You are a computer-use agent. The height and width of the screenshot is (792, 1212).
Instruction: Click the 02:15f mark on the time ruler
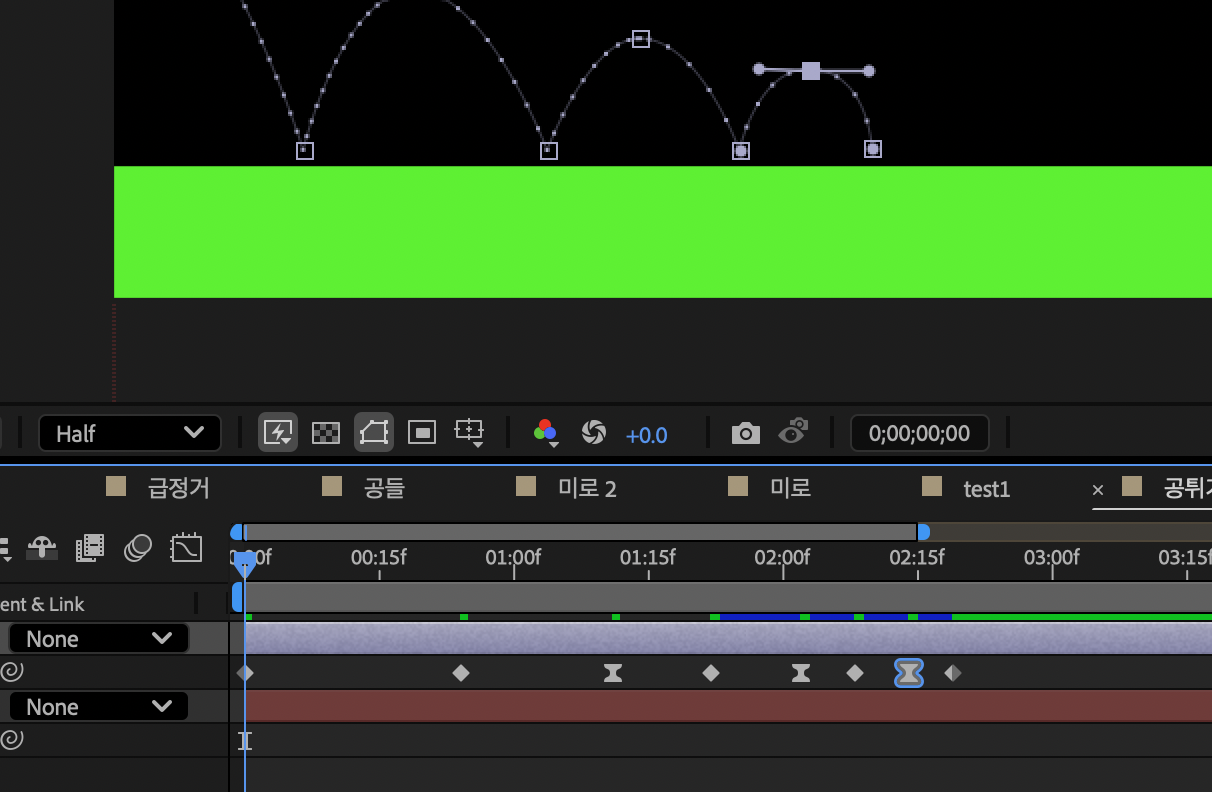[917, 558]
